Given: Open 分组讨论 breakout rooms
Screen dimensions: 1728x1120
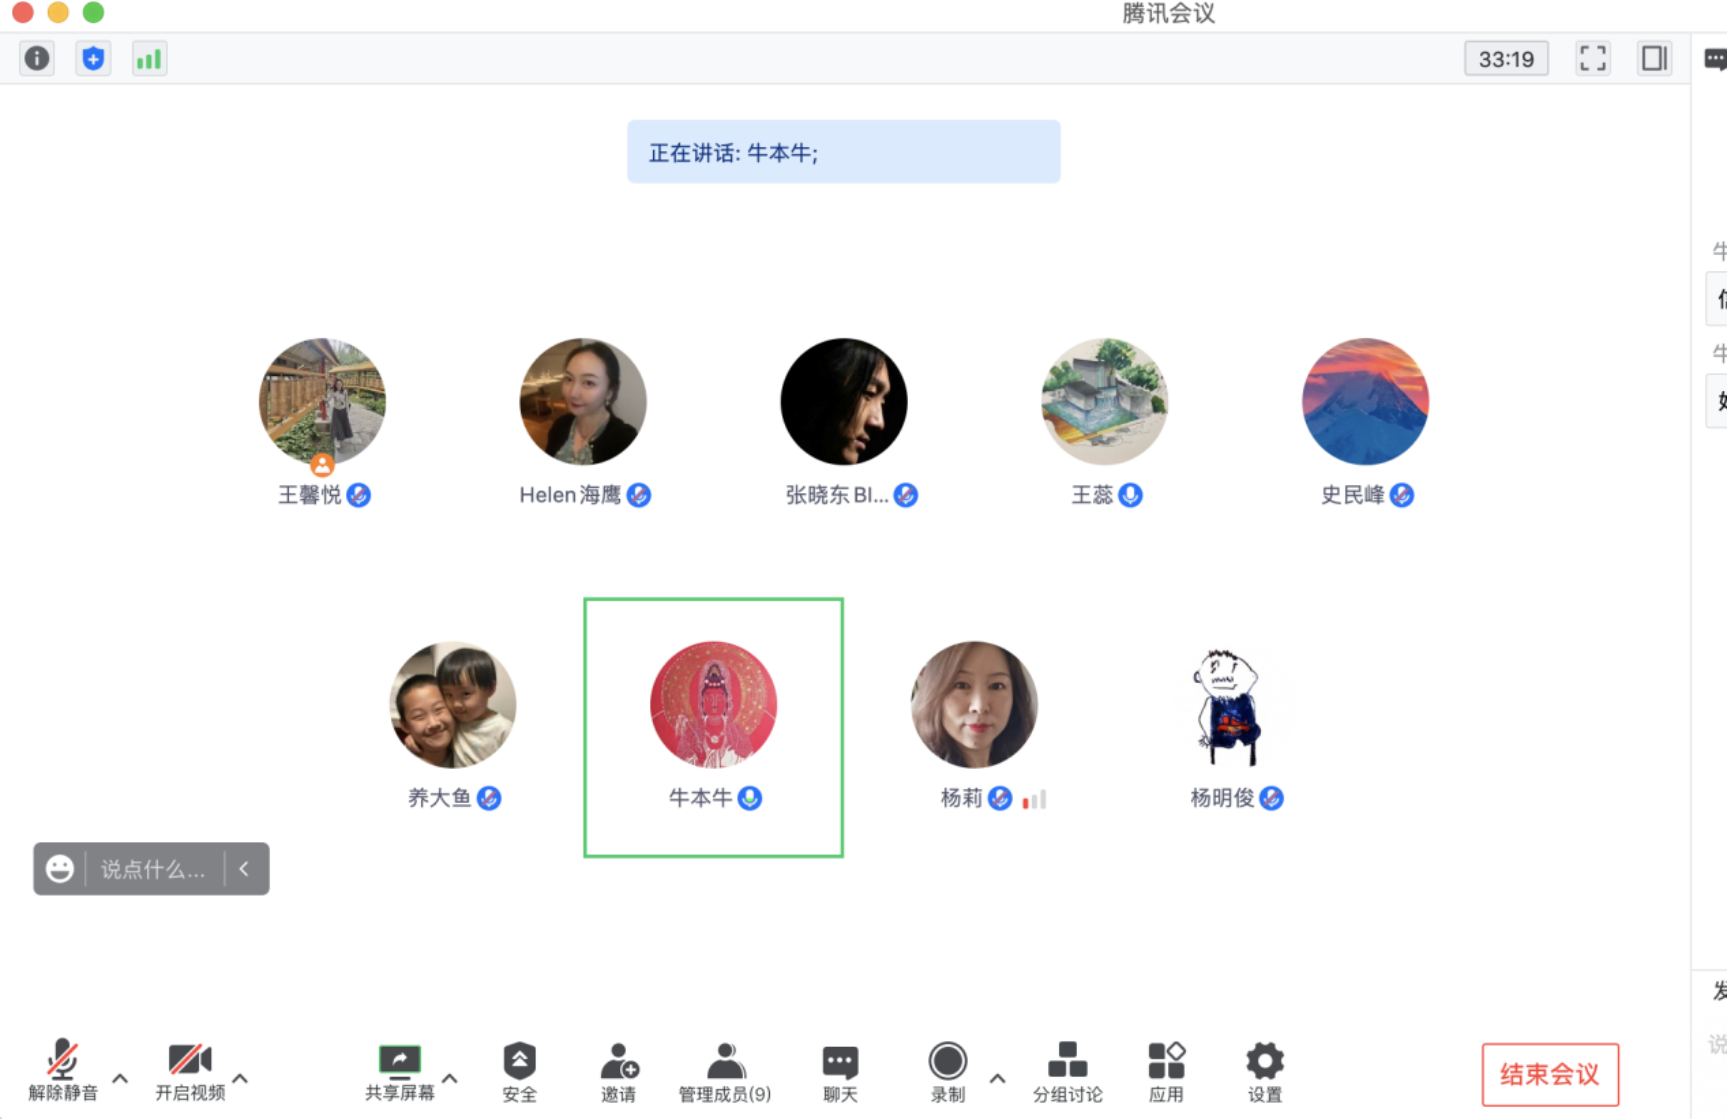Looking at the screenshot, I should 1067,1072.
